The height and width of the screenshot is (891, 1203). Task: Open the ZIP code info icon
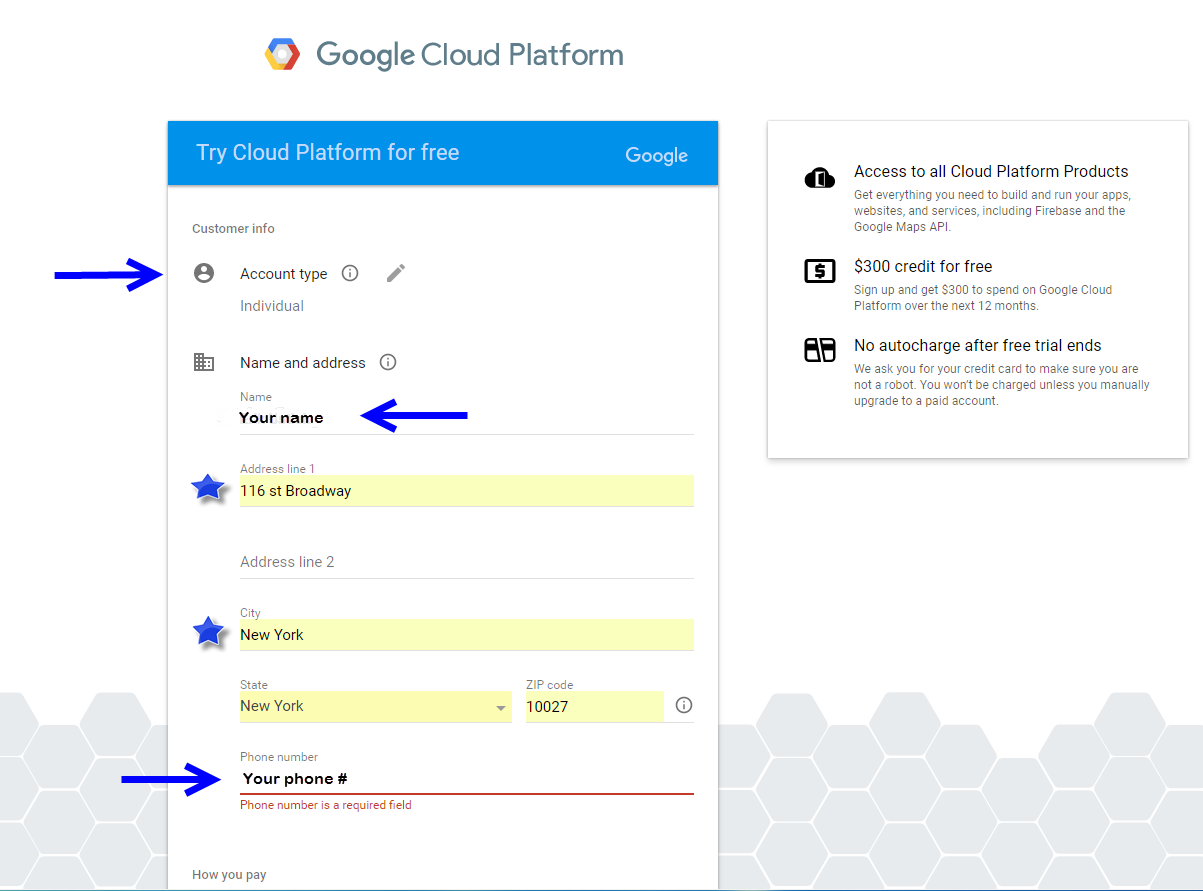click(684, 705)
